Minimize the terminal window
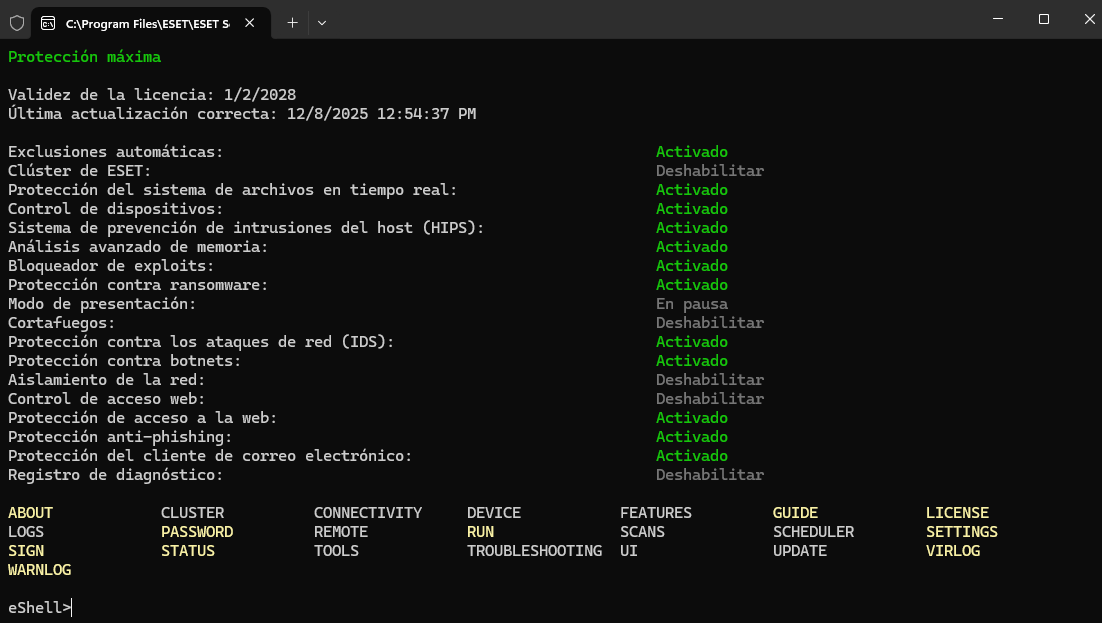This screenshot has width=1102, height=623. tap(996, 19)
